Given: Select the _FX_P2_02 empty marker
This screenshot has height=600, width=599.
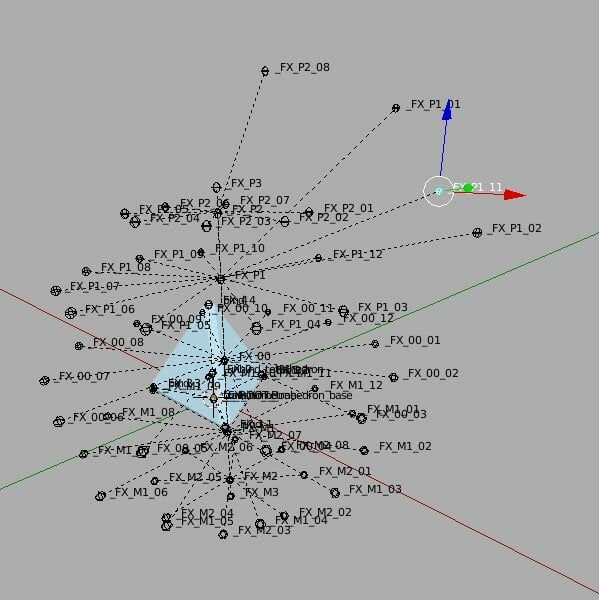Looking at the screenshot, I should click(x=285, y=221).
